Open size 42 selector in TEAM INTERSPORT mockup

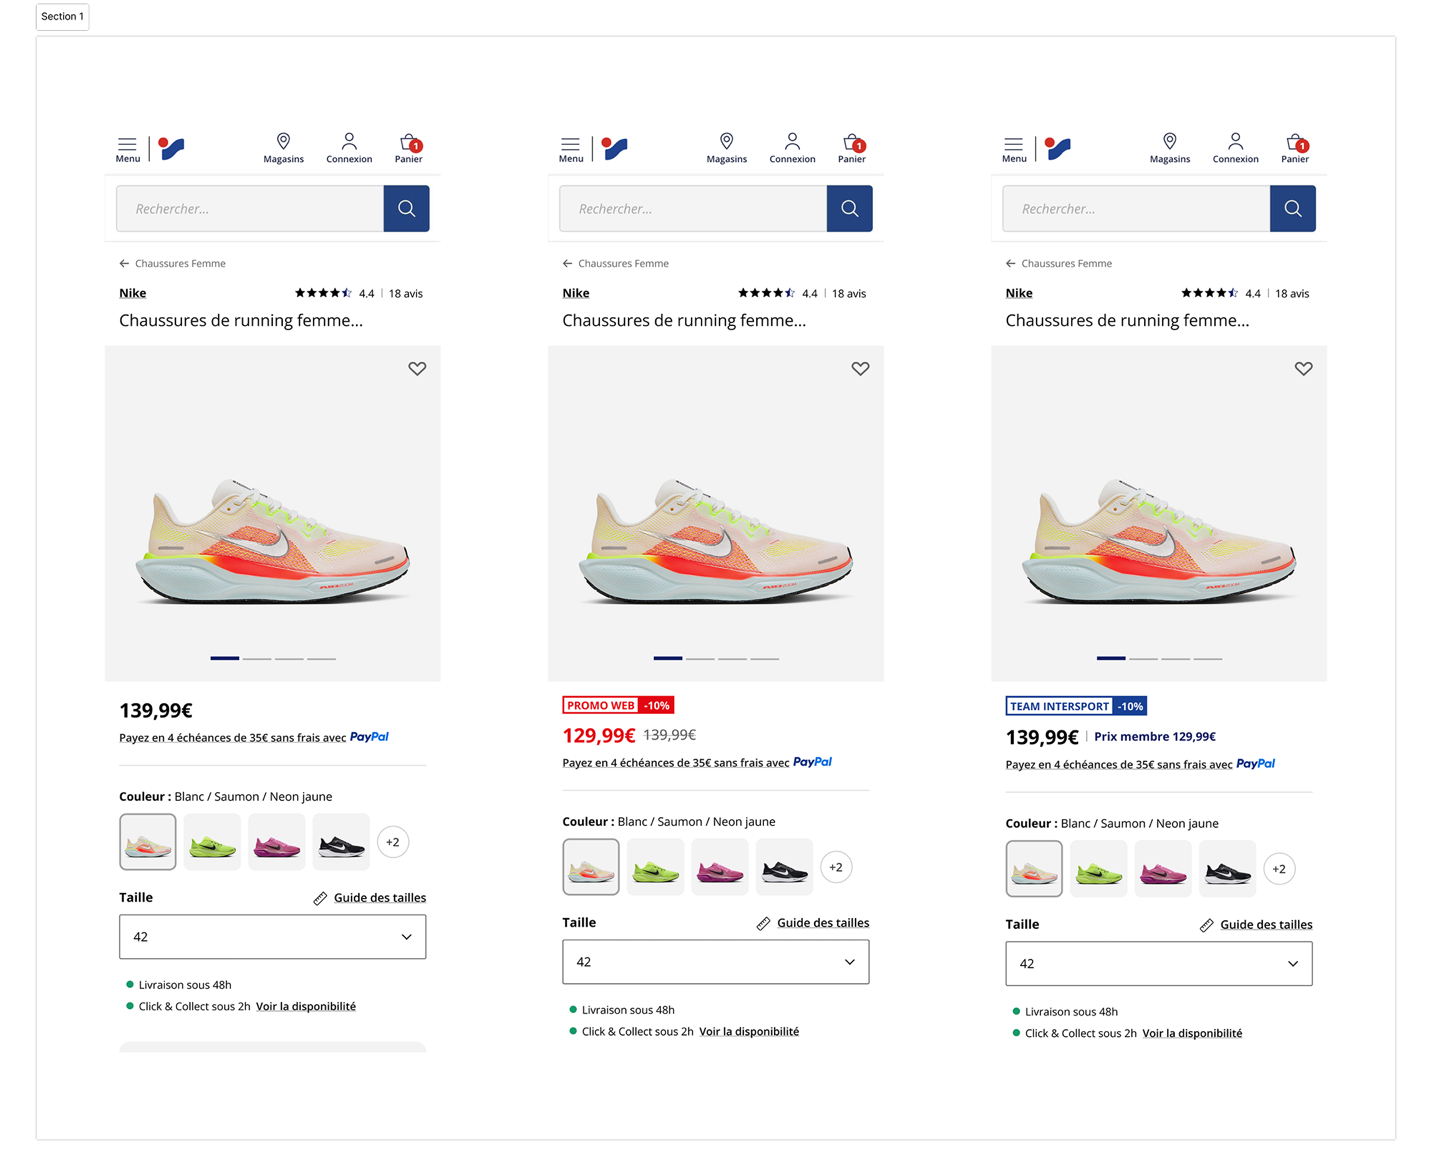(1158, 964)
